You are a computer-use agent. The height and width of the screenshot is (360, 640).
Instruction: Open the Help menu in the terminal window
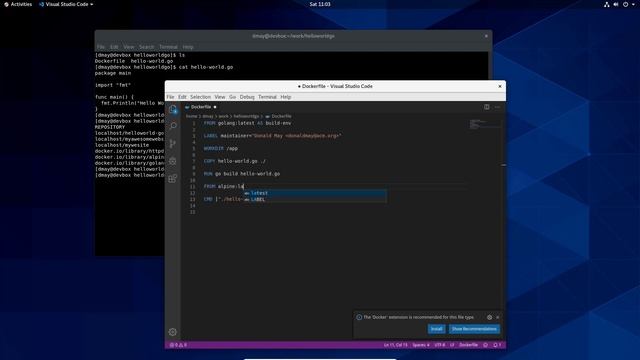(x=188, y=47)
